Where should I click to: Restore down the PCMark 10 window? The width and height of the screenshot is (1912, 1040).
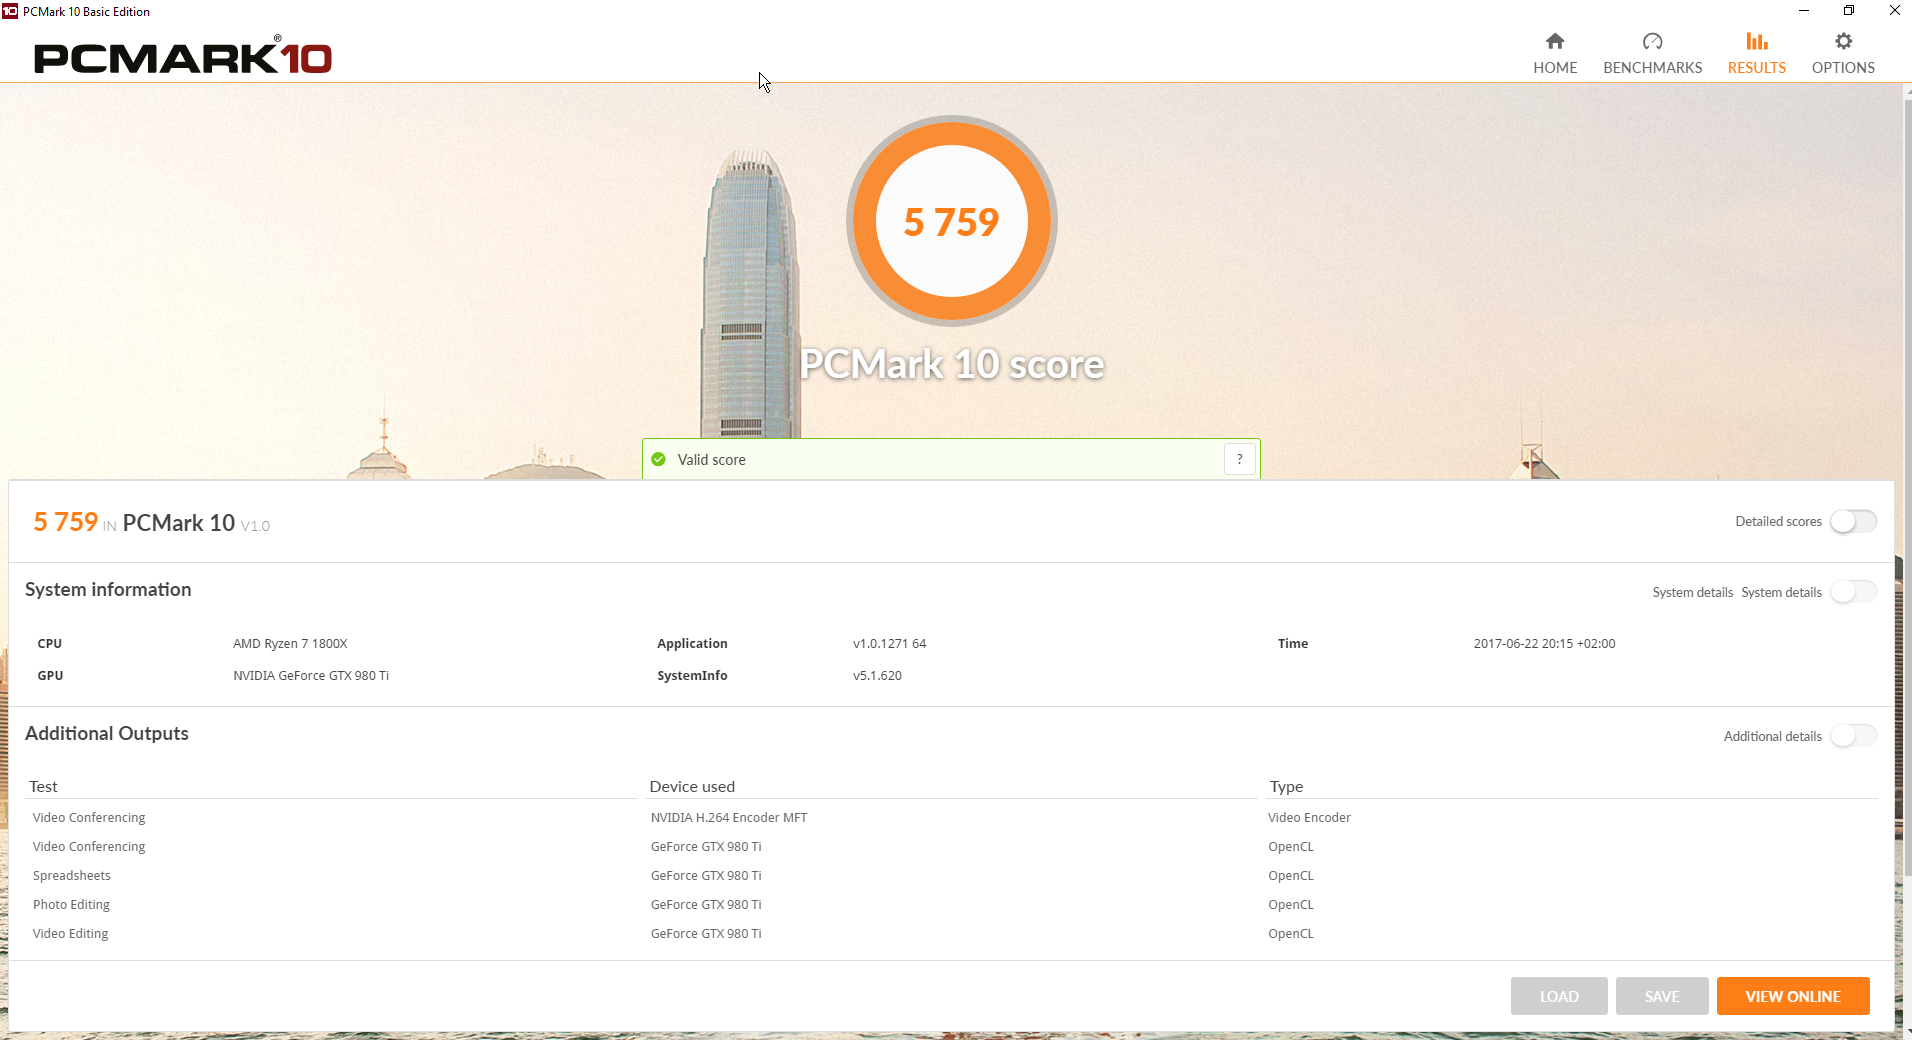pos(1849,11)
